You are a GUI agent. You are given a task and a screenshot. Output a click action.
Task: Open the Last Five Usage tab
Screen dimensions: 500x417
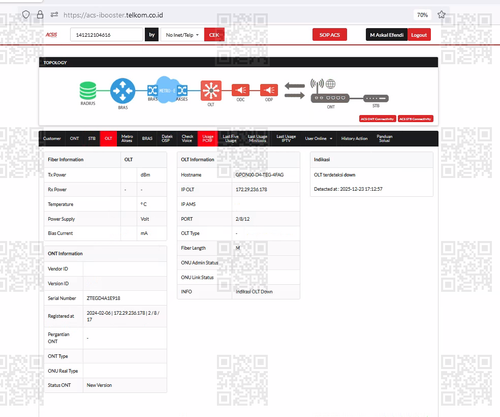231,138
